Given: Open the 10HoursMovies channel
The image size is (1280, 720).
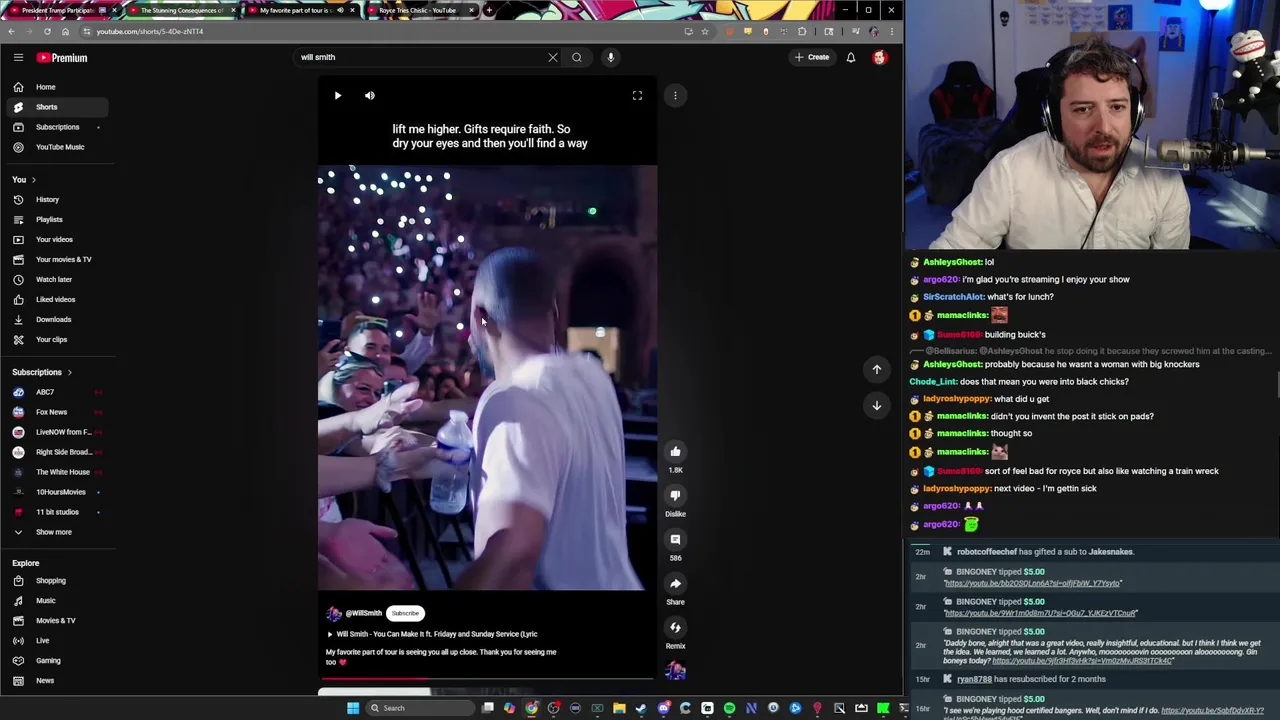Looking at the screenshot, I should [58, 492].
